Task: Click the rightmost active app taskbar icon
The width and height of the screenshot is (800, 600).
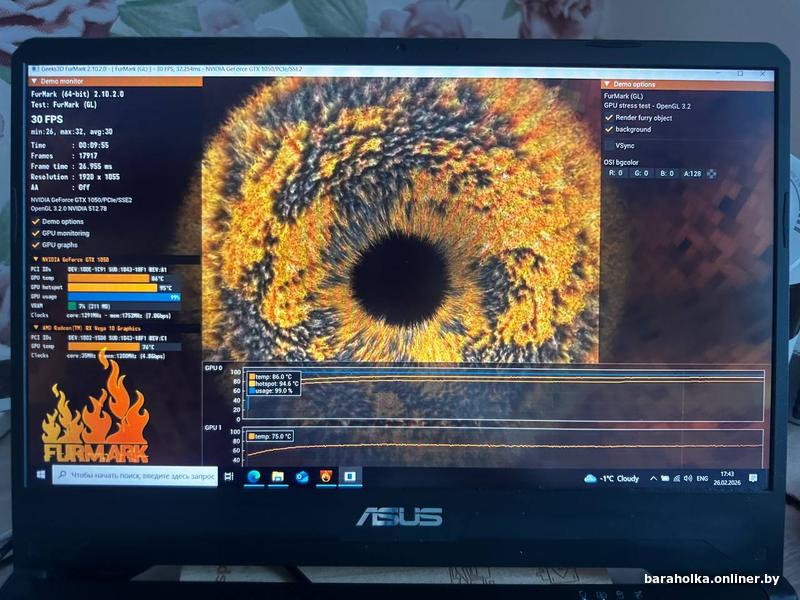Action: pyautogui.click(x=350, y=477)
